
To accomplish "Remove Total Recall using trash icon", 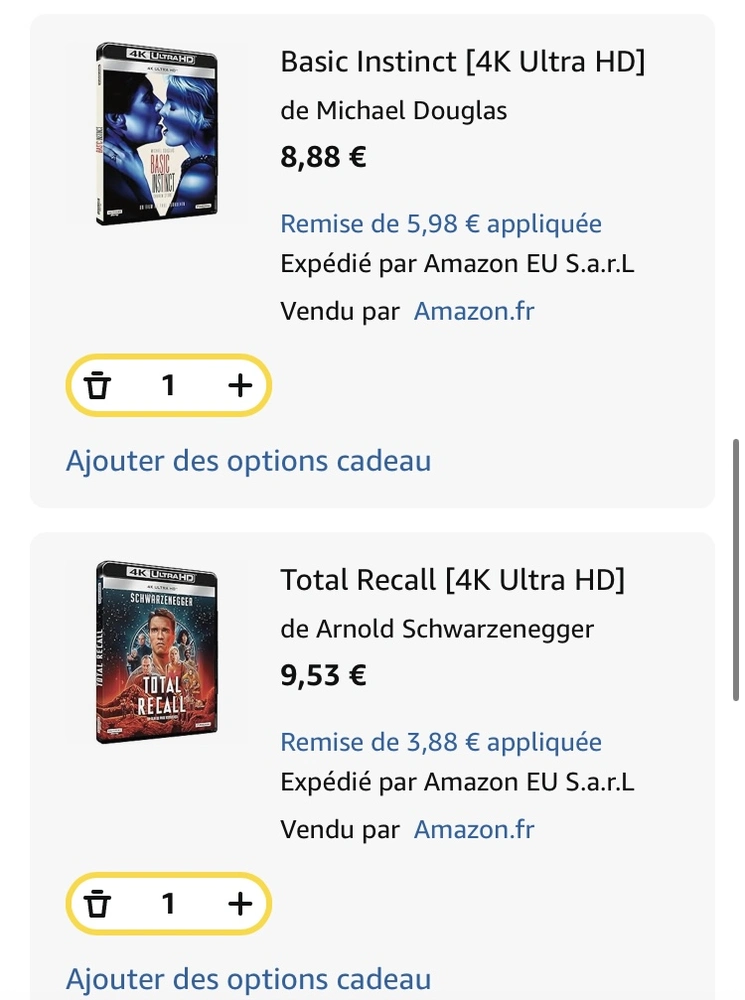I will point(98,903).
